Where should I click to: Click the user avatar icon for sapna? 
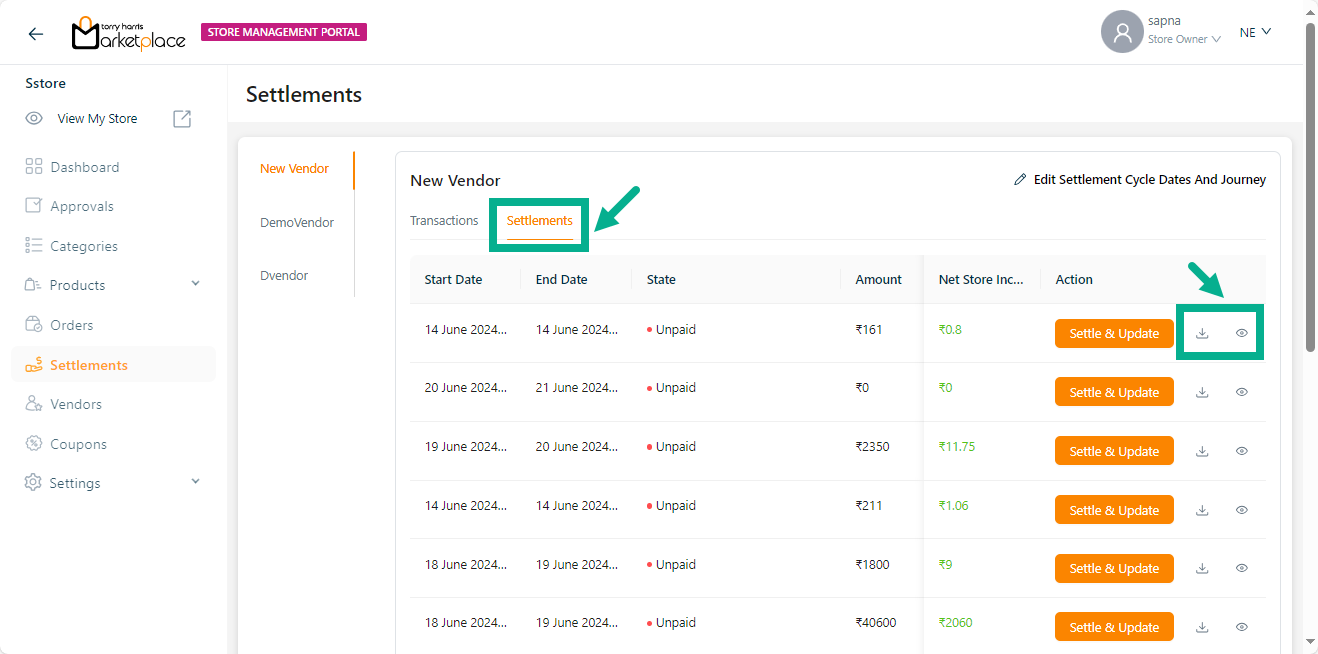point(1122,32)
